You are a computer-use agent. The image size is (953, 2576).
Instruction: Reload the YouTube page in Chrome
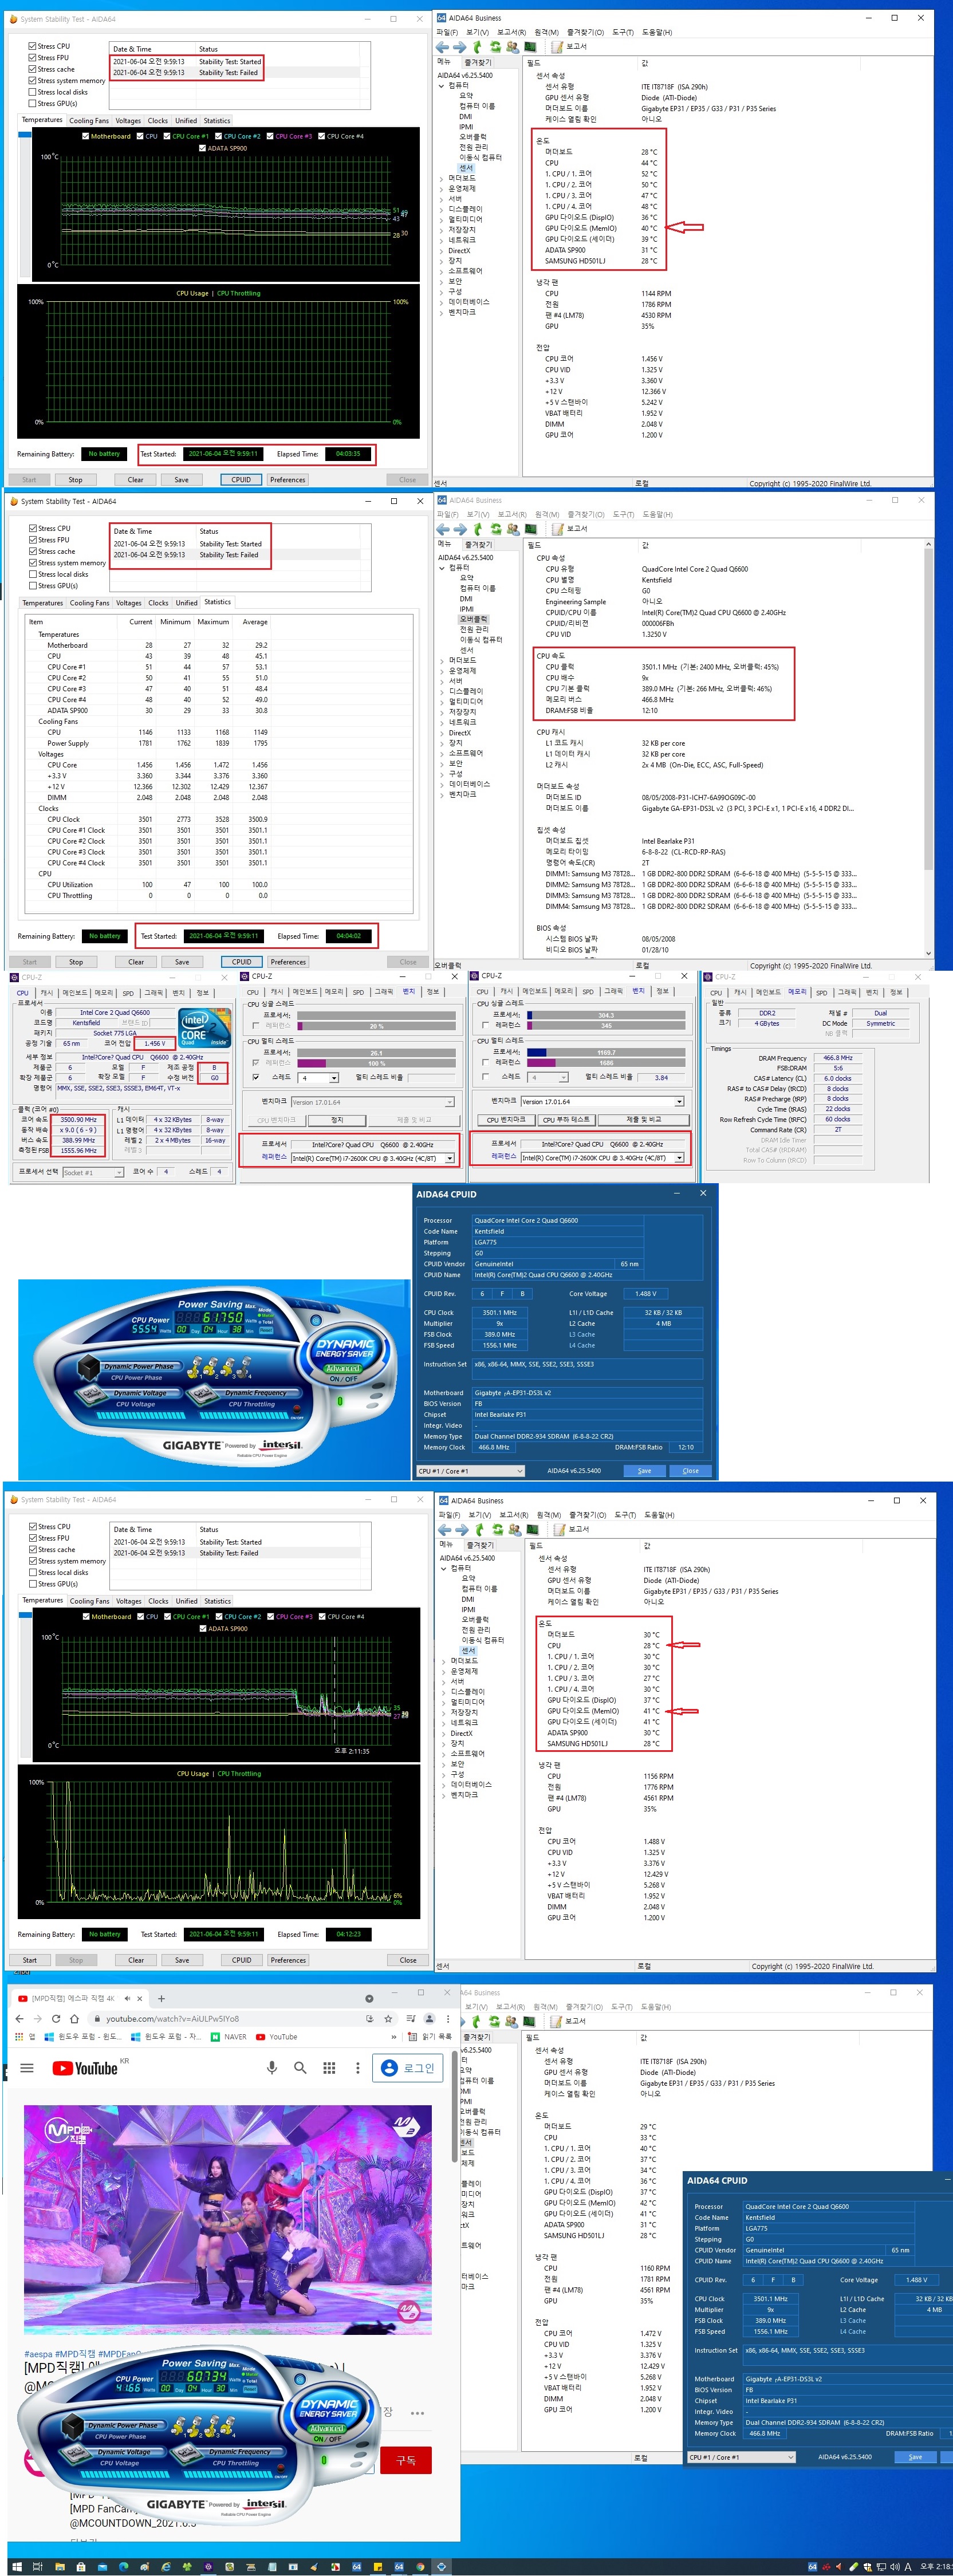56,2018
